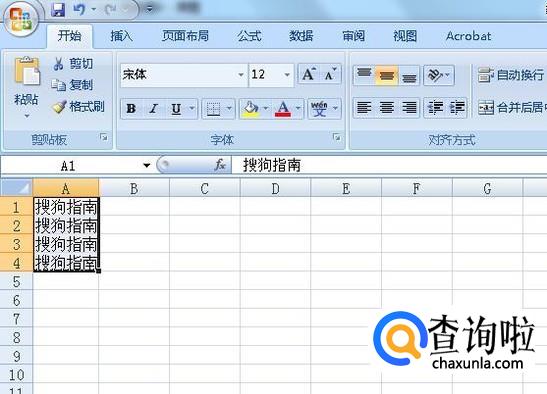
Task: Click the Decrease Font Size icon
Action: [330, 74]
